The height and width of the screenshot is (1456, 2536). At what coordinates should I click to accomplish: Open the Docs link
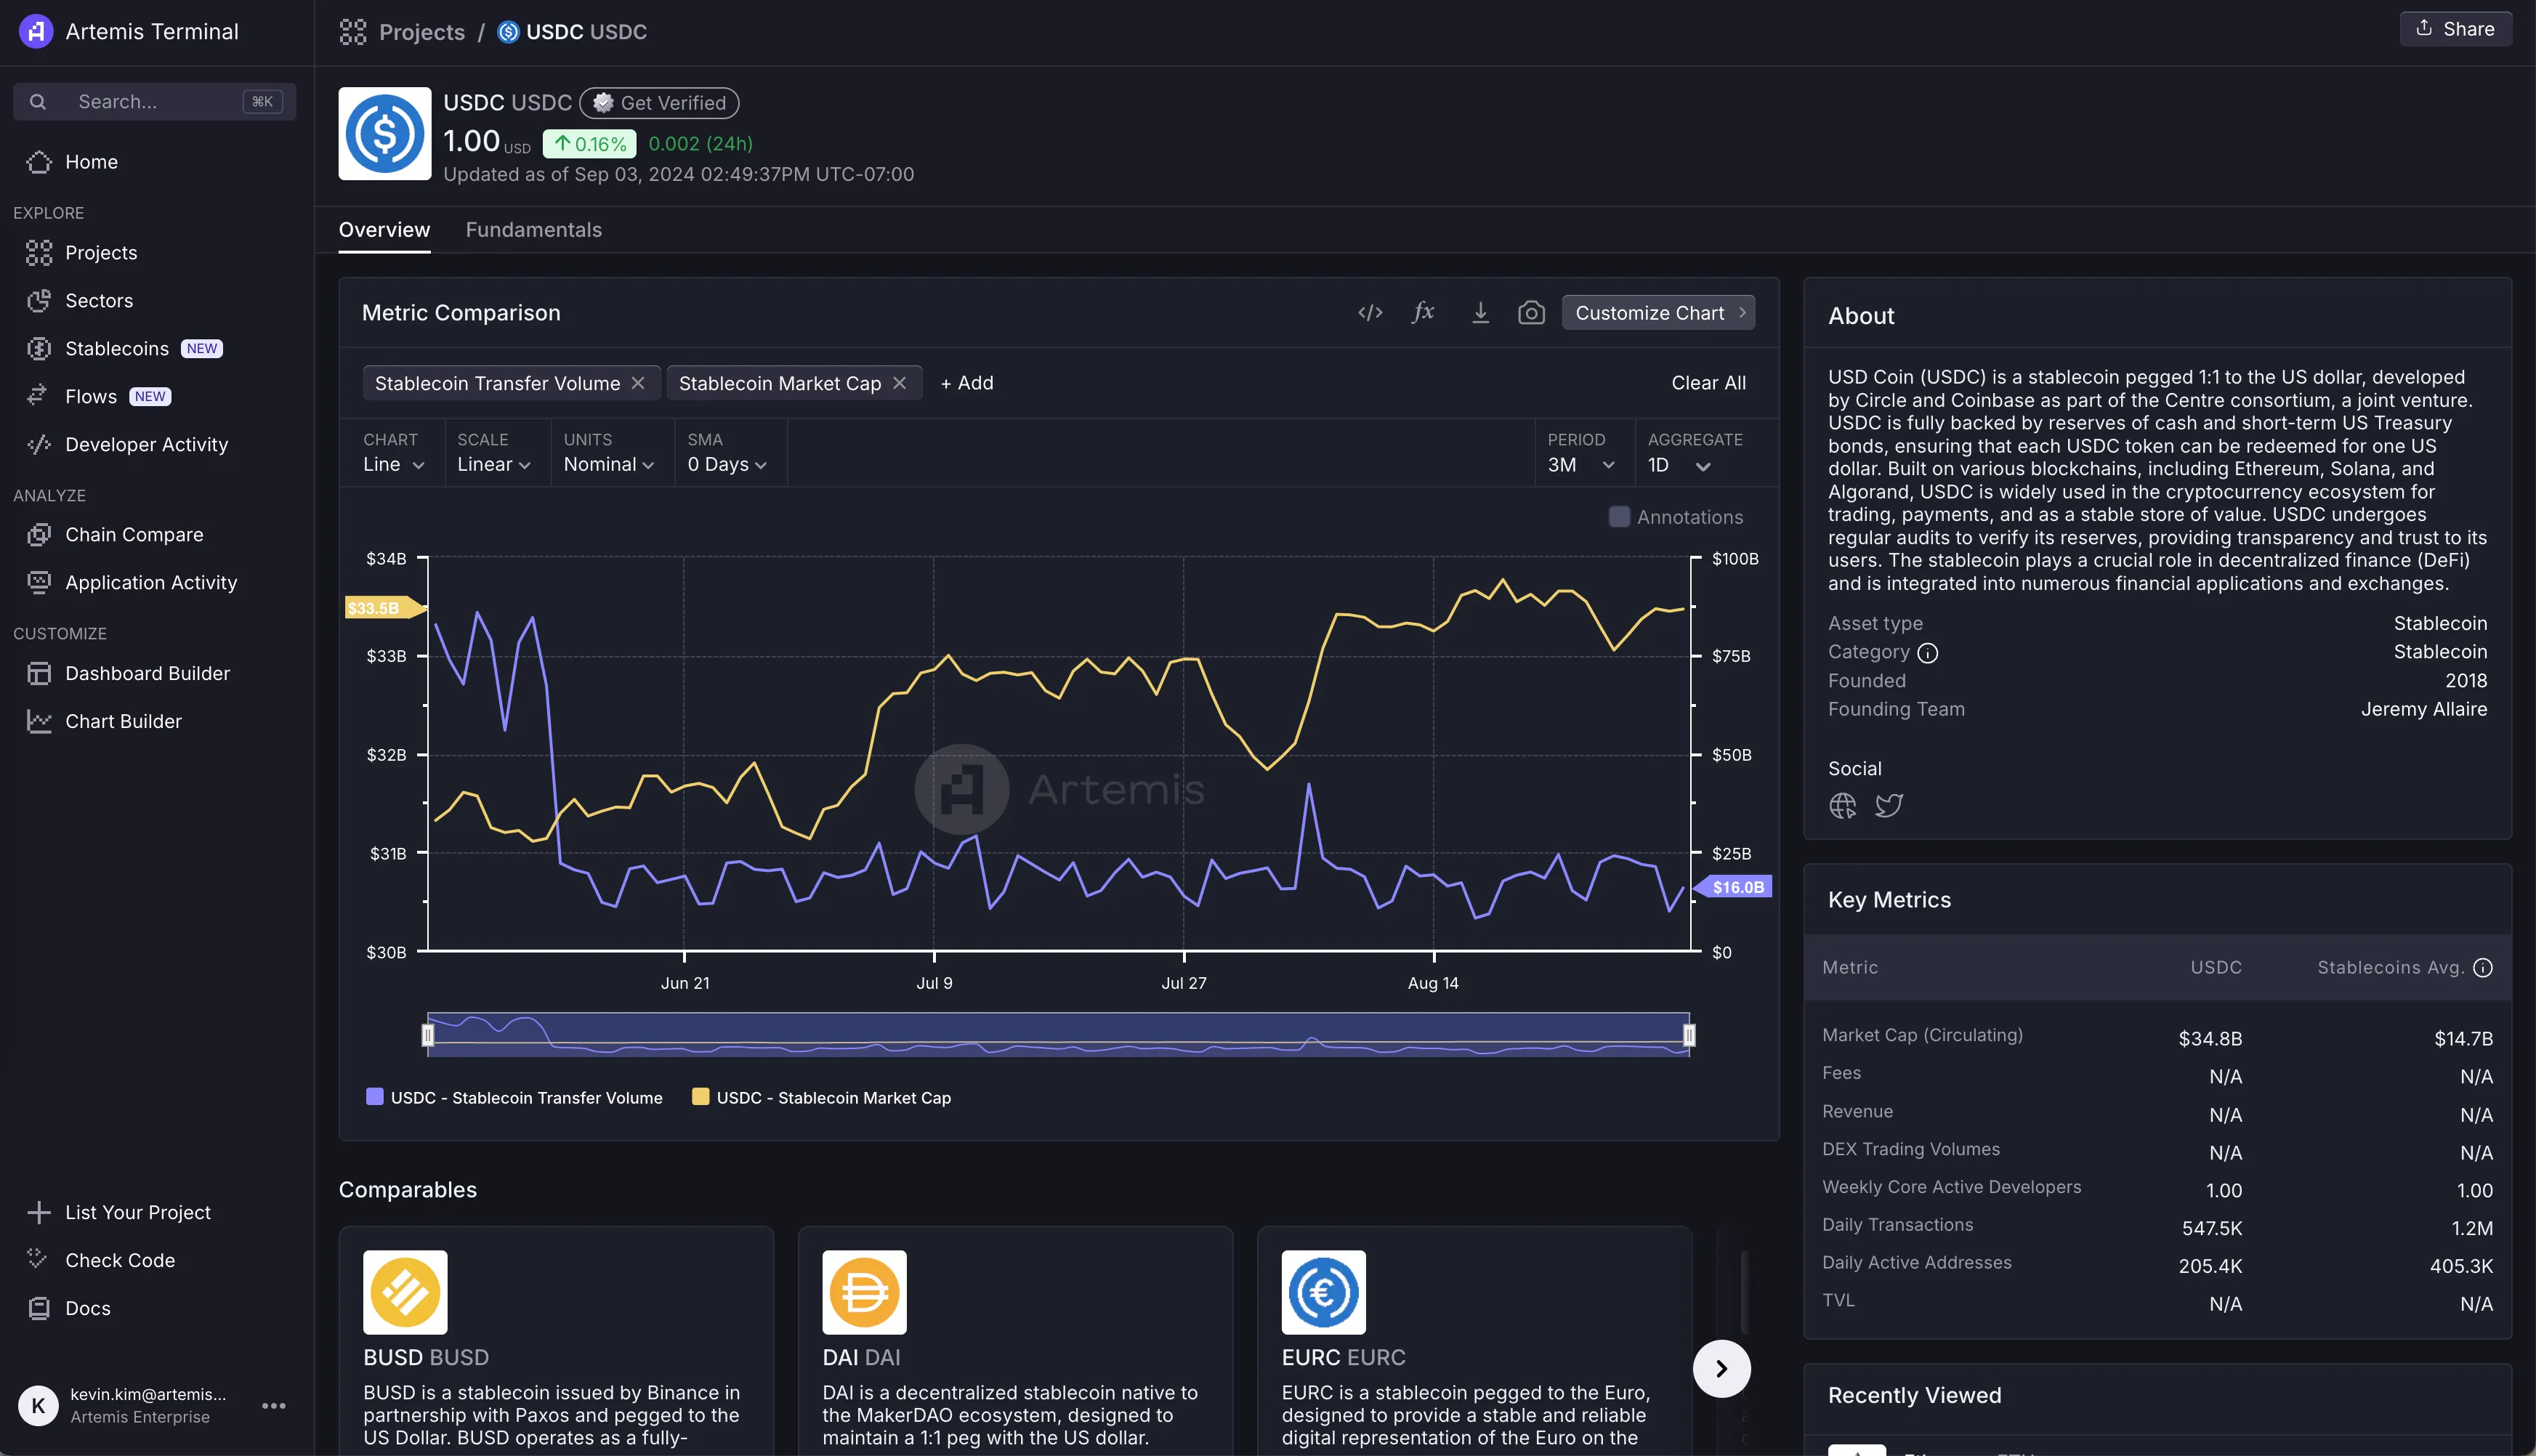click(88, 1309)
